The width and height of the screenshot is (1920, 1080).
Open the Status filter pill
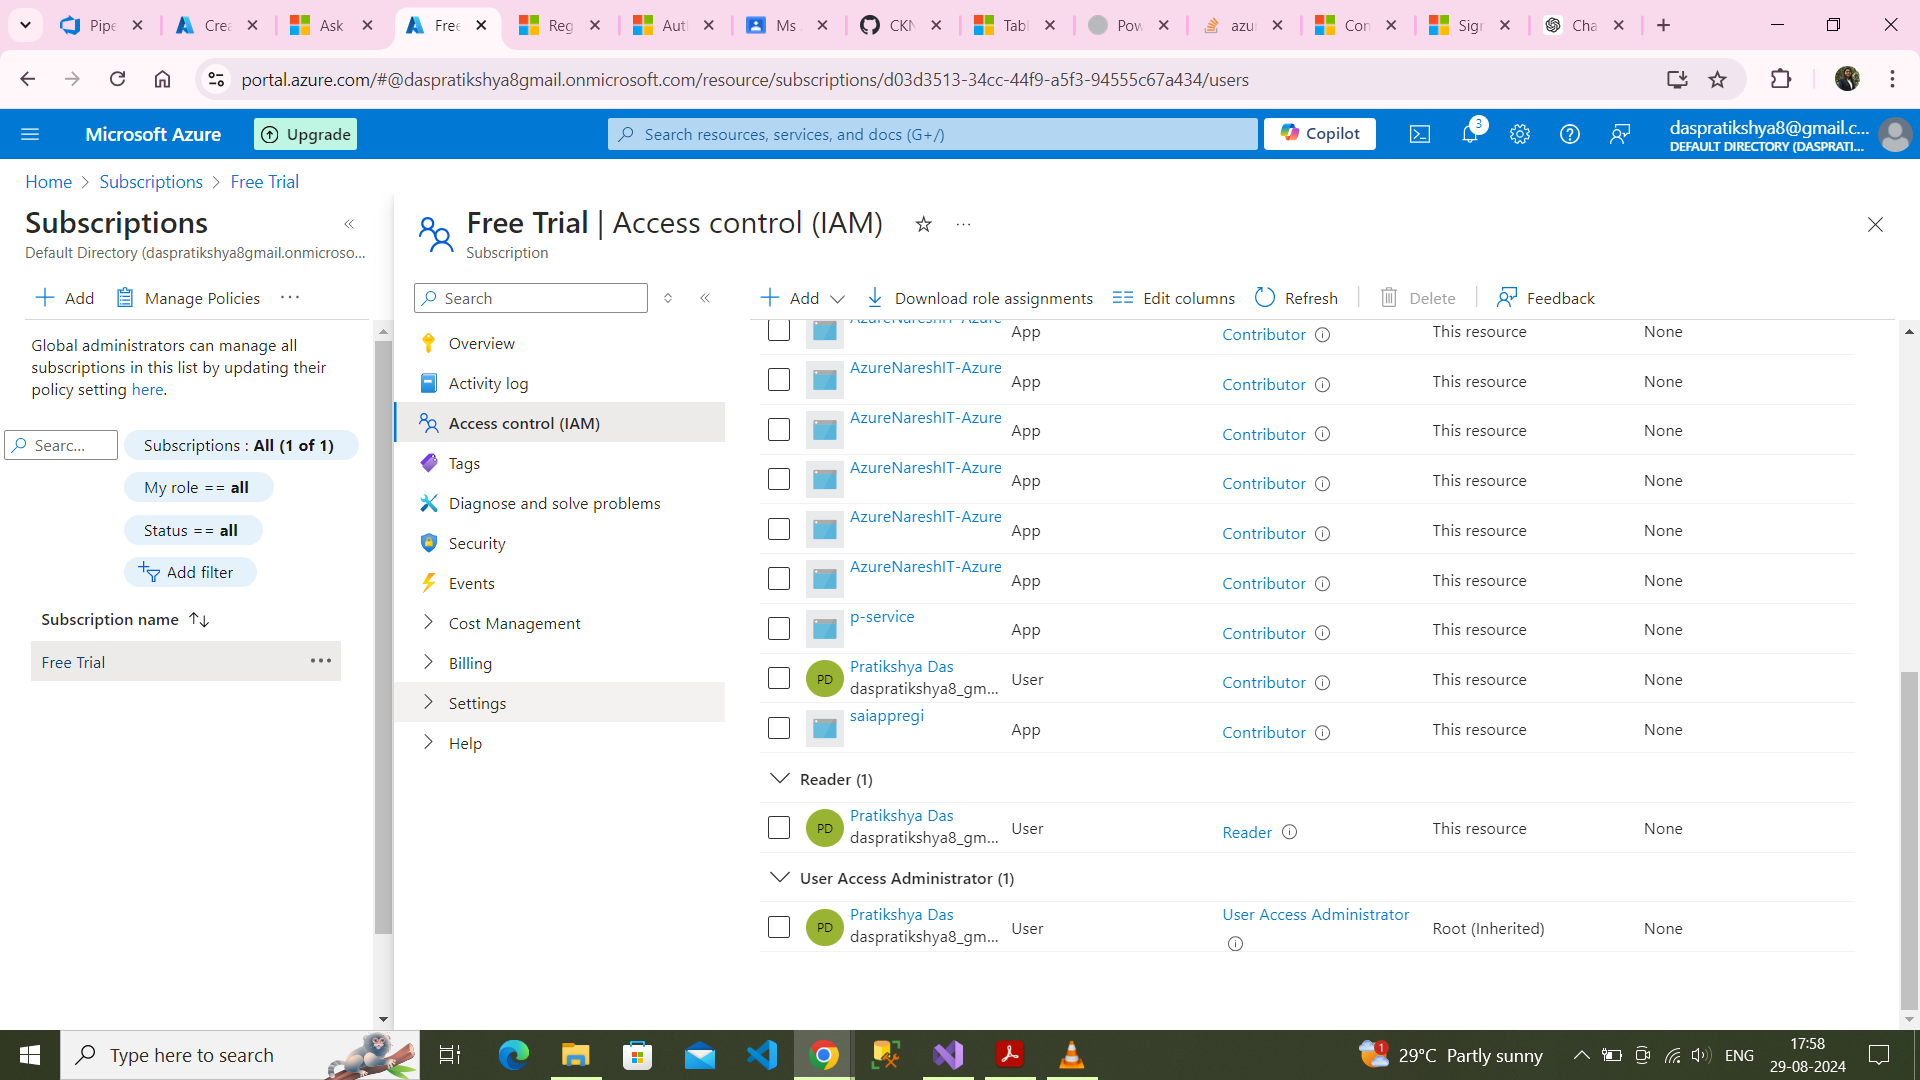tap(193, 530)
